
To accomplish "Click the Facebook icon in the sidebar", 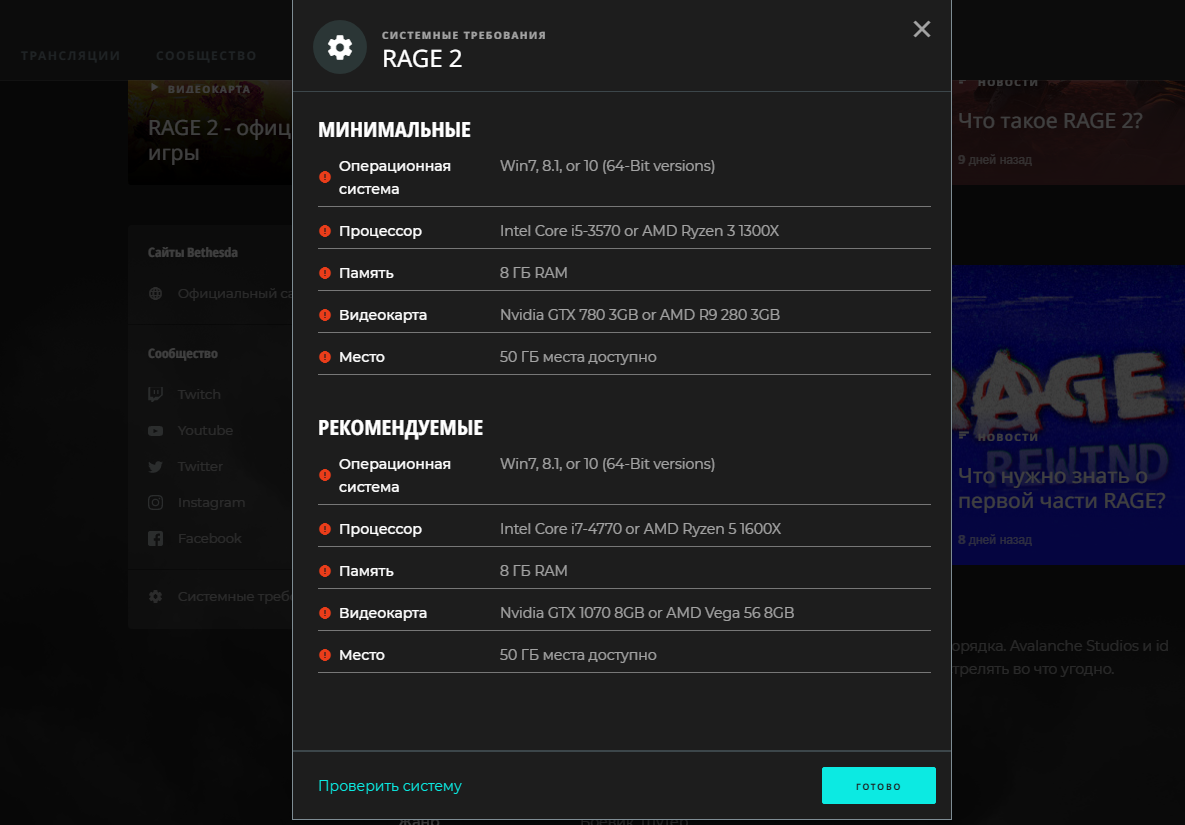I will pos(156,539).
